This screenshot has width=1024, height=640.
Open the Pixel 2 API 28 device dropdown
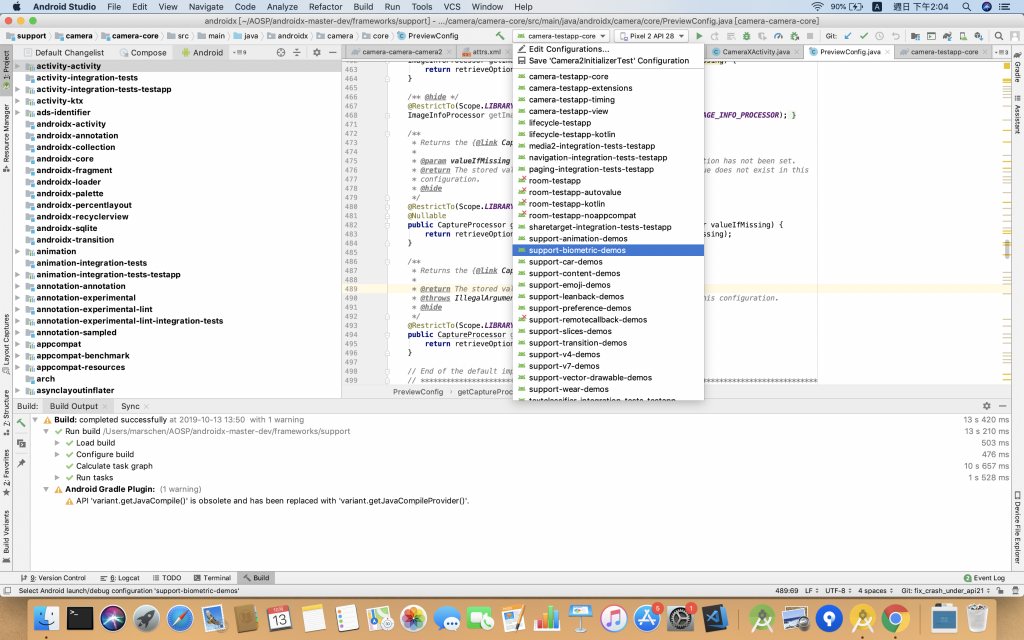[651, 36]
